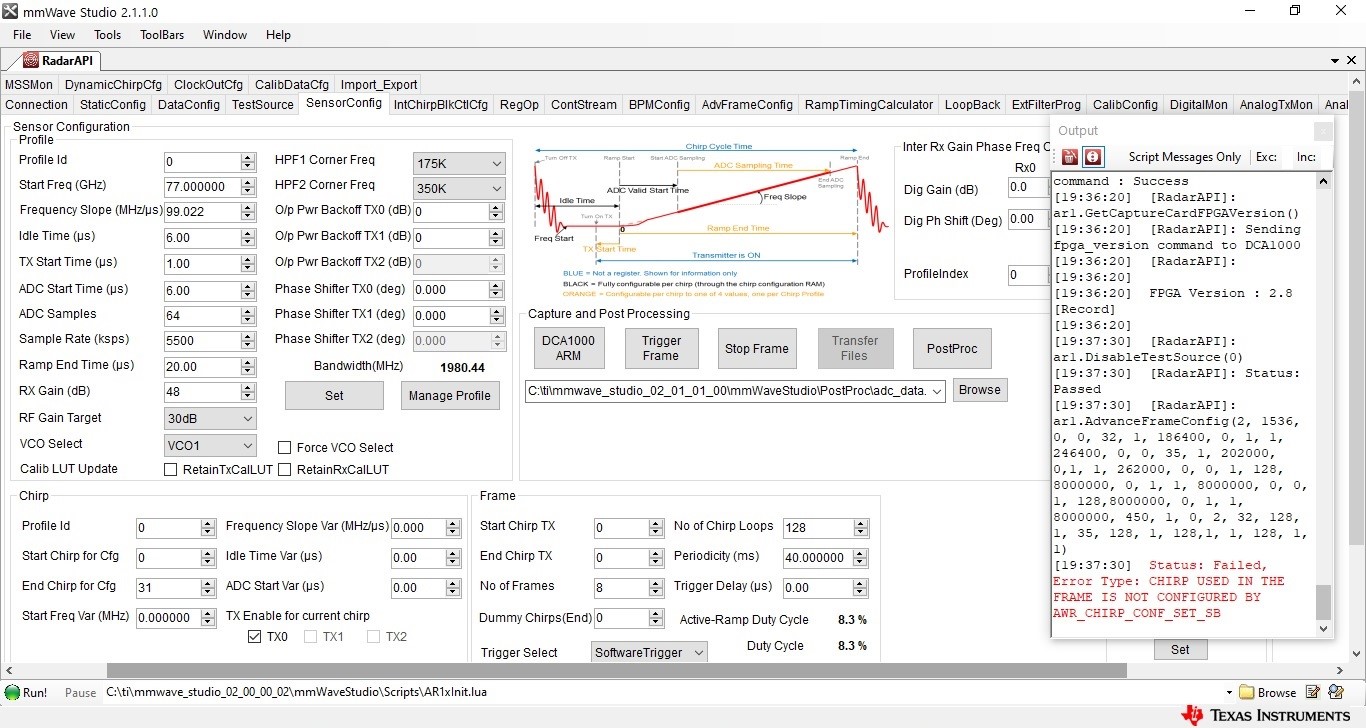Open the ToolBars menu
This screenshot has height=728, width=1366.
coord(162,35)
